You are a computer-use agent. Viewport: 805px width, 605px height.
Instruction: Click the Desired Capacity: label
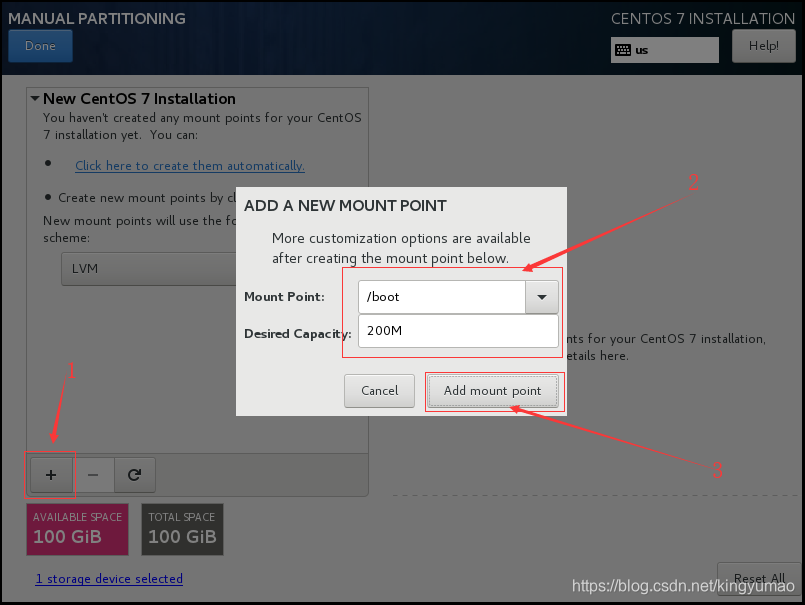298,334
